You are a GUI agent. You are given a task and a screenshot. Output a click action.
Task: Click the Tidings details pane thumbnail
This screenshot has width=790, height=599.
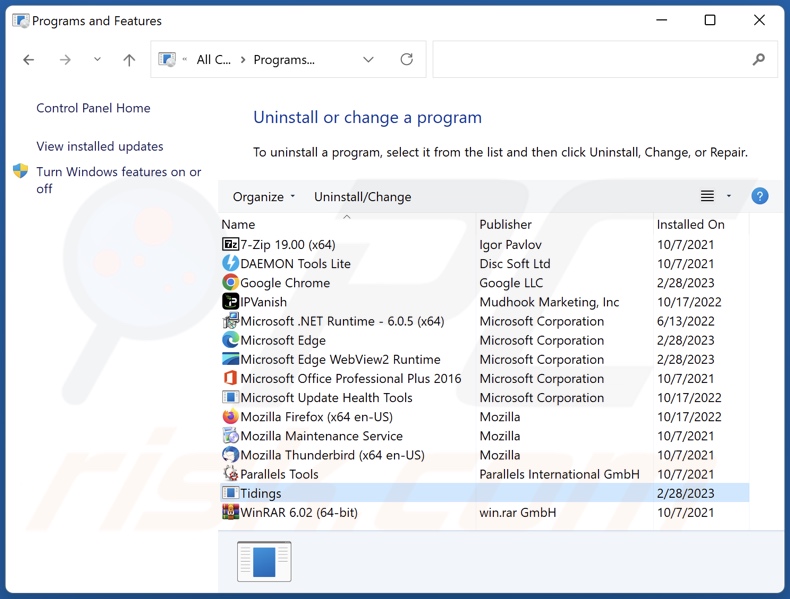click(264, 561)
